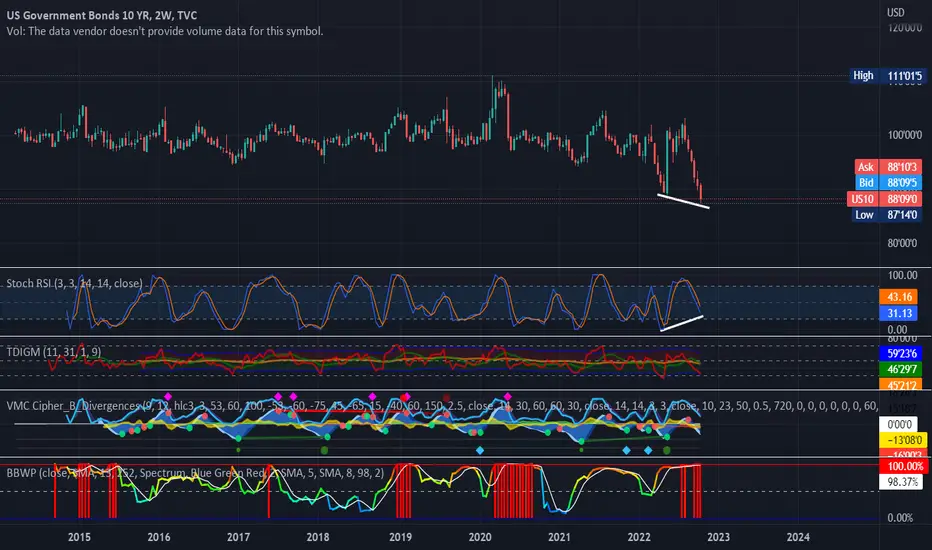Click the 2023 label on the time axis
The height and width of the screenshot is (550, 932).
click(x=718, y=537)
